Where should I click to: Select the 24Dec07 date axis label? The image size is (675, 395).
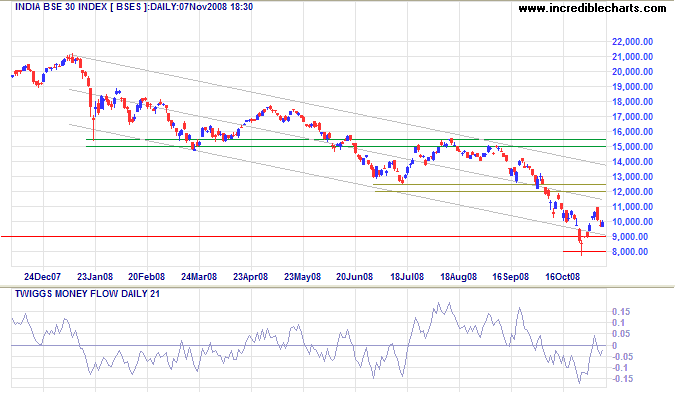(43, 277)
